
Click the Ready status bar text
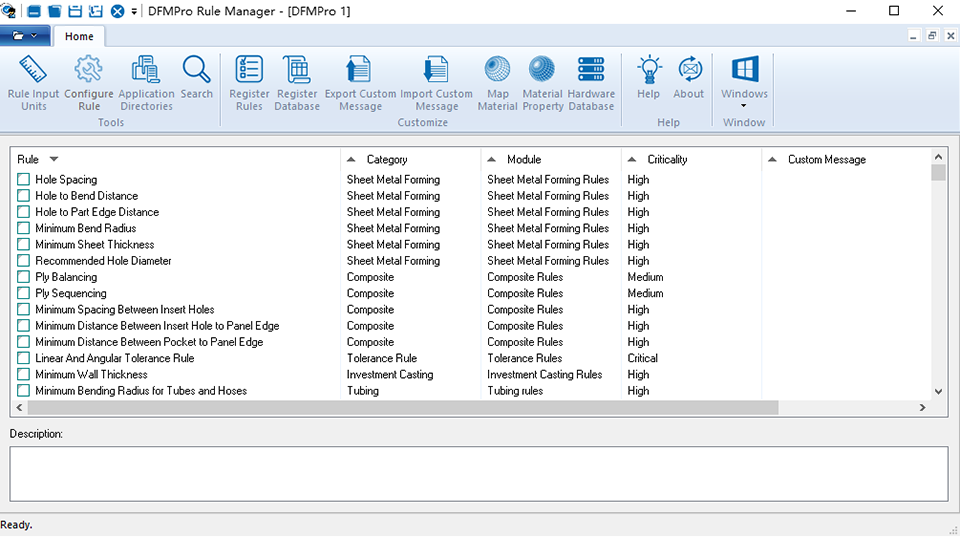pos(17,525)
